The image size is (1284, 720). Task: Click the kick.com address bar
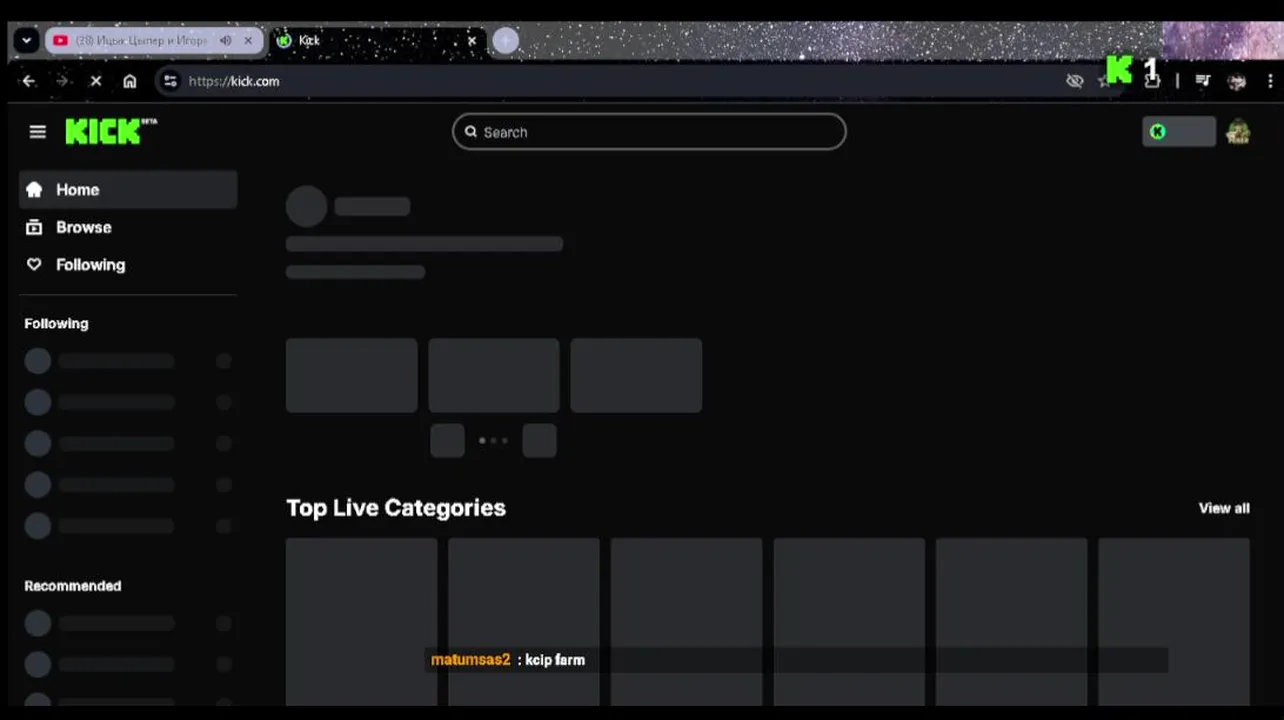(x=620, y=81)
